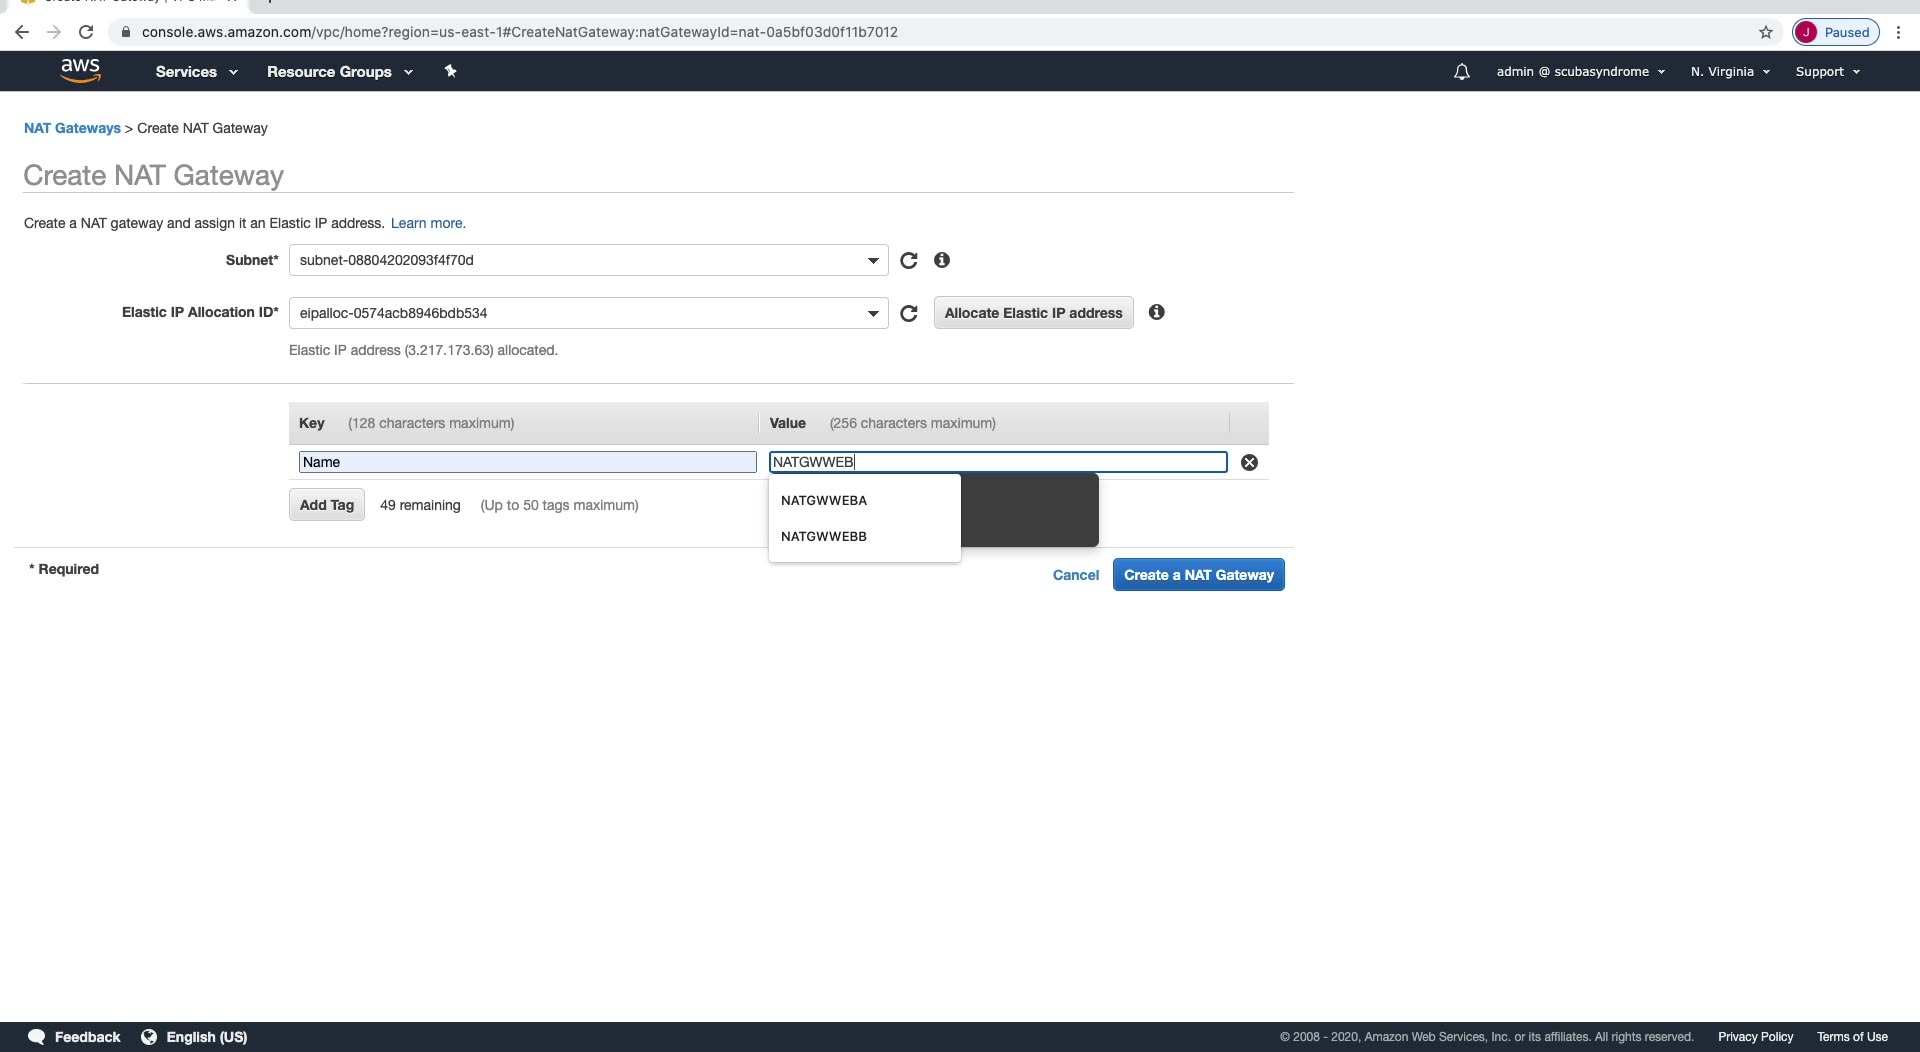The width and height of the screenshot is (1920, 1052).
Task: Open the Resource Groups menu
Action: point(340,72)
